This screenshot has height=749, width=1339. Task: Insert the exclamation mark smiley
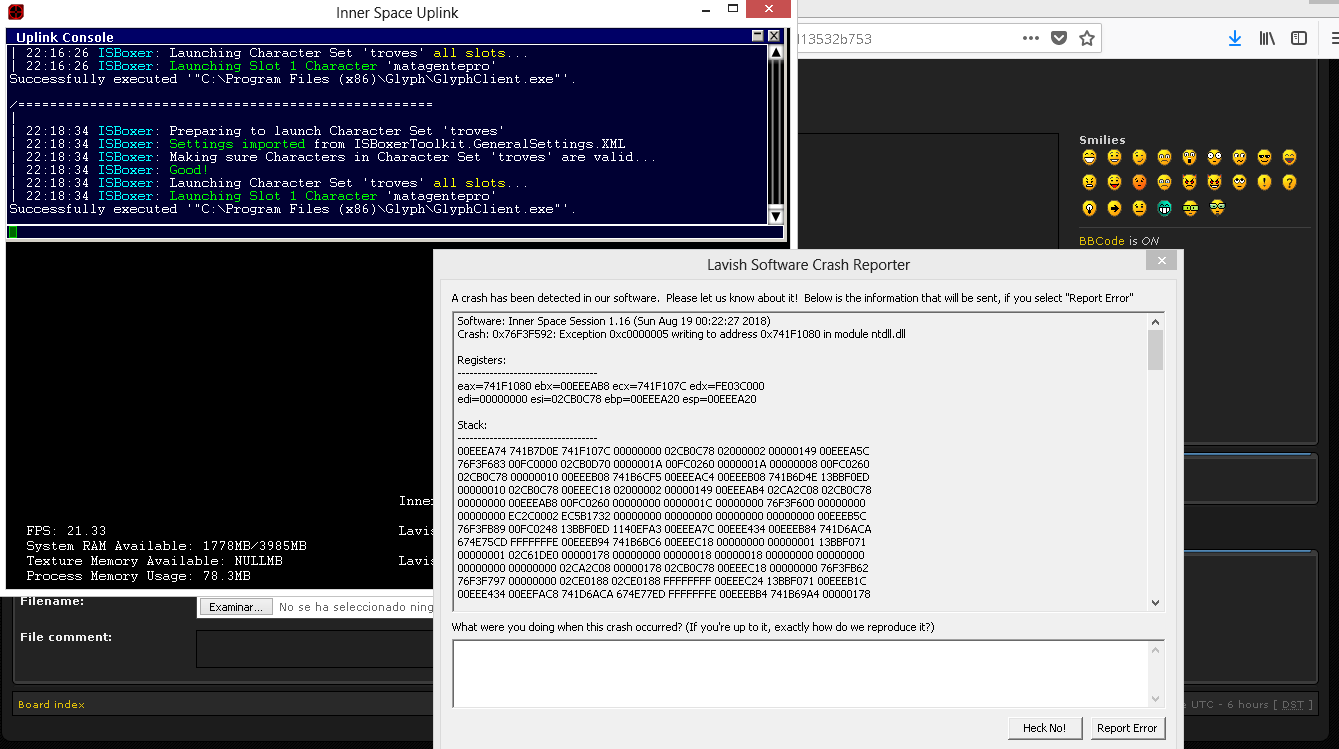point(1264,182)
